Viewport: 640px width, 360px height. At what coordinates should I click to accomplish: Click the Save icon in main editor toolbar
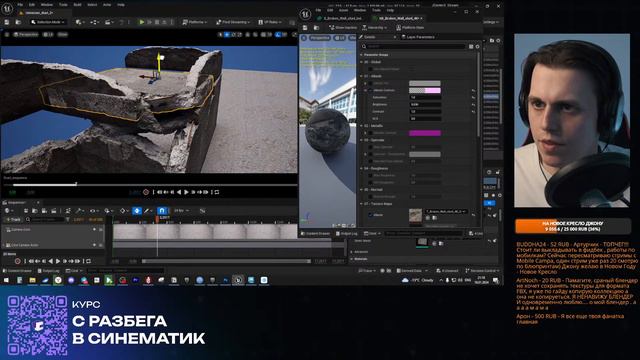click(7, 22)
